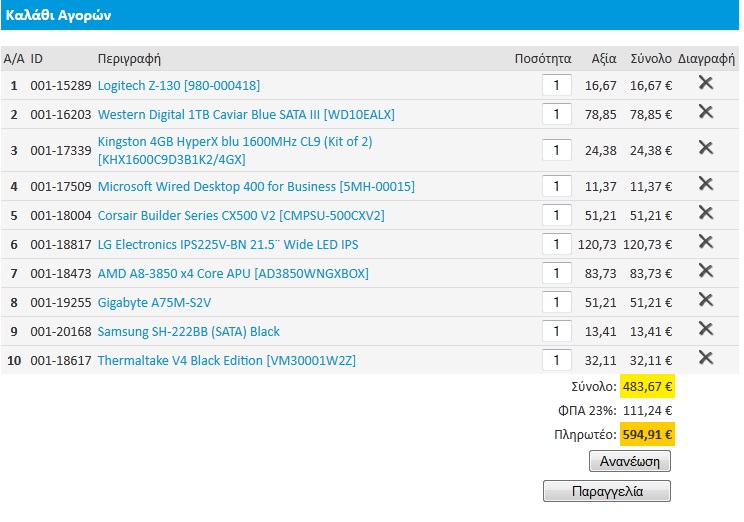This screenshot has width=744, height=522.
Task: Remove Gigabyte A75M-S2V motherboard
Action: coord(706,300)
